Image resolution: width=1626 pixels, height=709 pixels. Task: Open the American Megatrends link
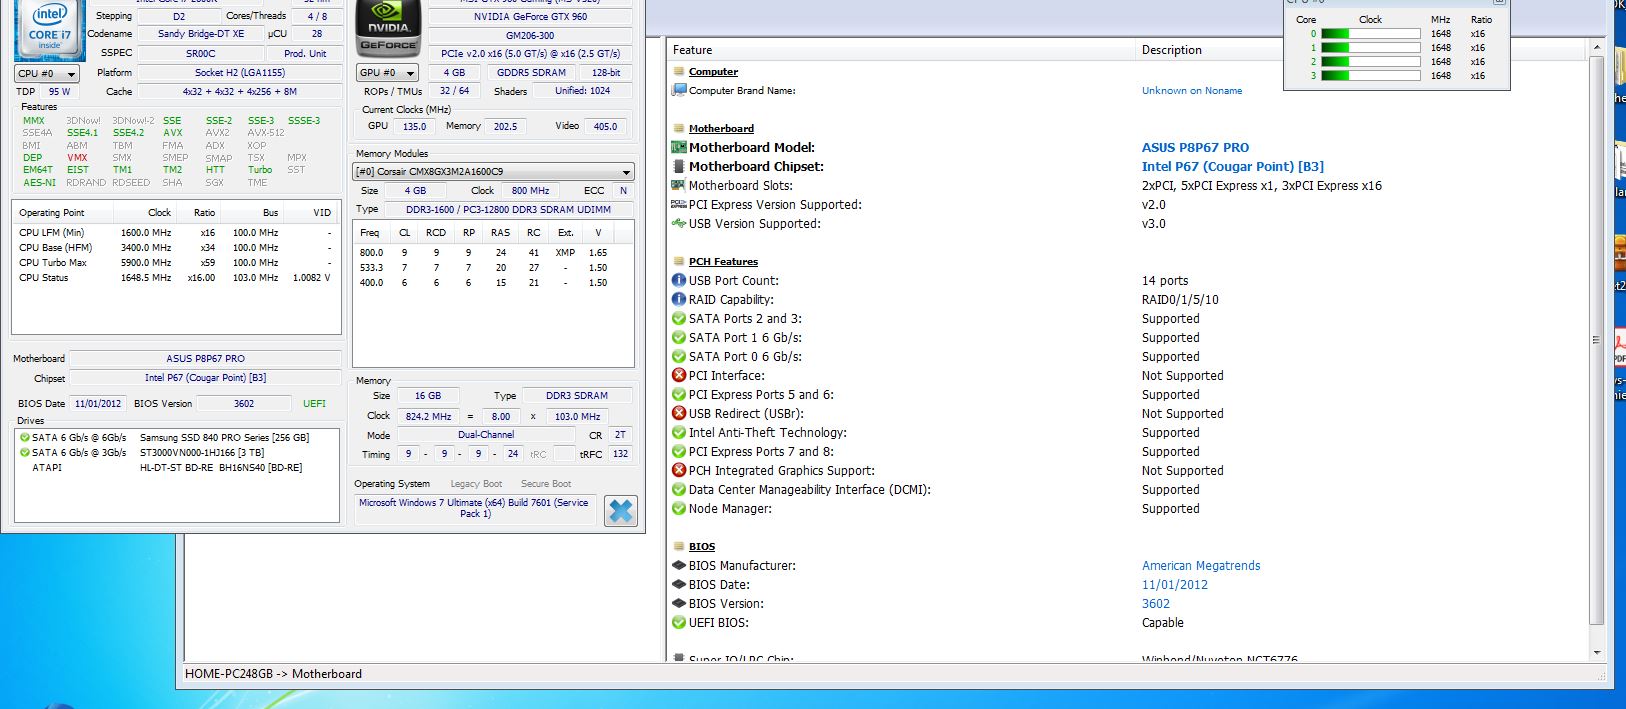point(1201,565)
